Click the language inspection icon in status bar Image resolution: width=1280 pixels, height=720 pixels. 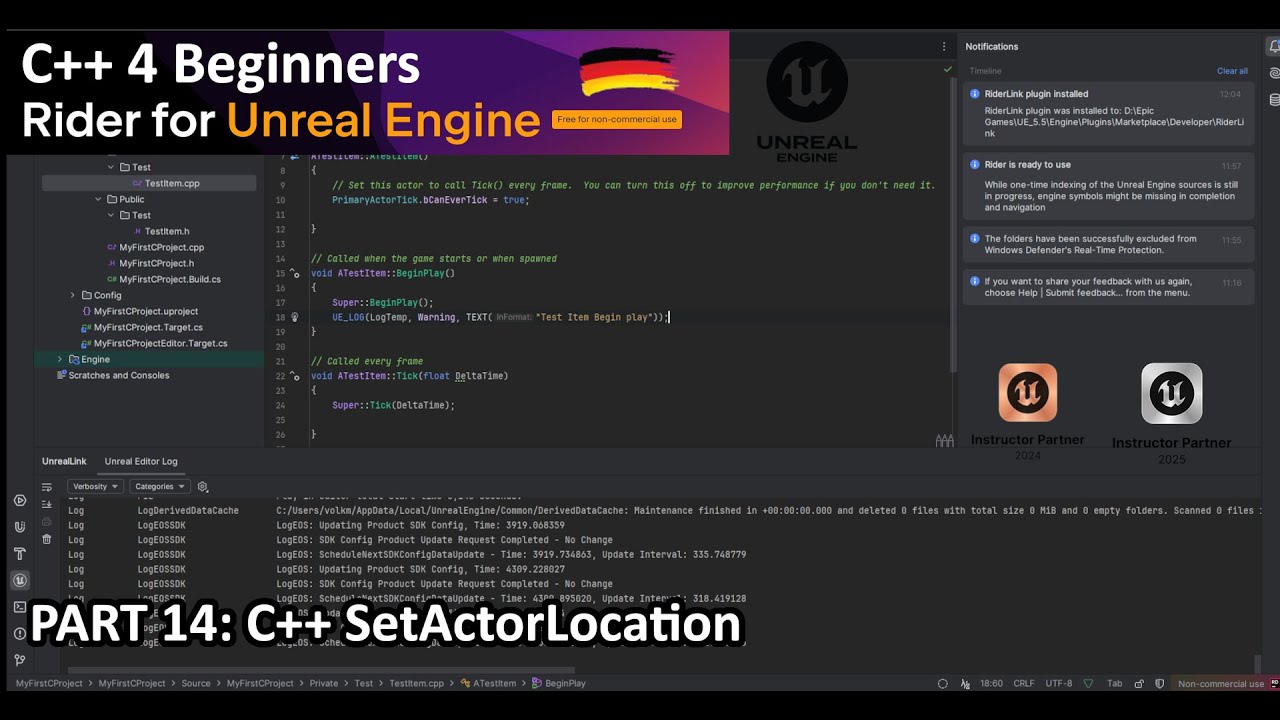point(965,684)
